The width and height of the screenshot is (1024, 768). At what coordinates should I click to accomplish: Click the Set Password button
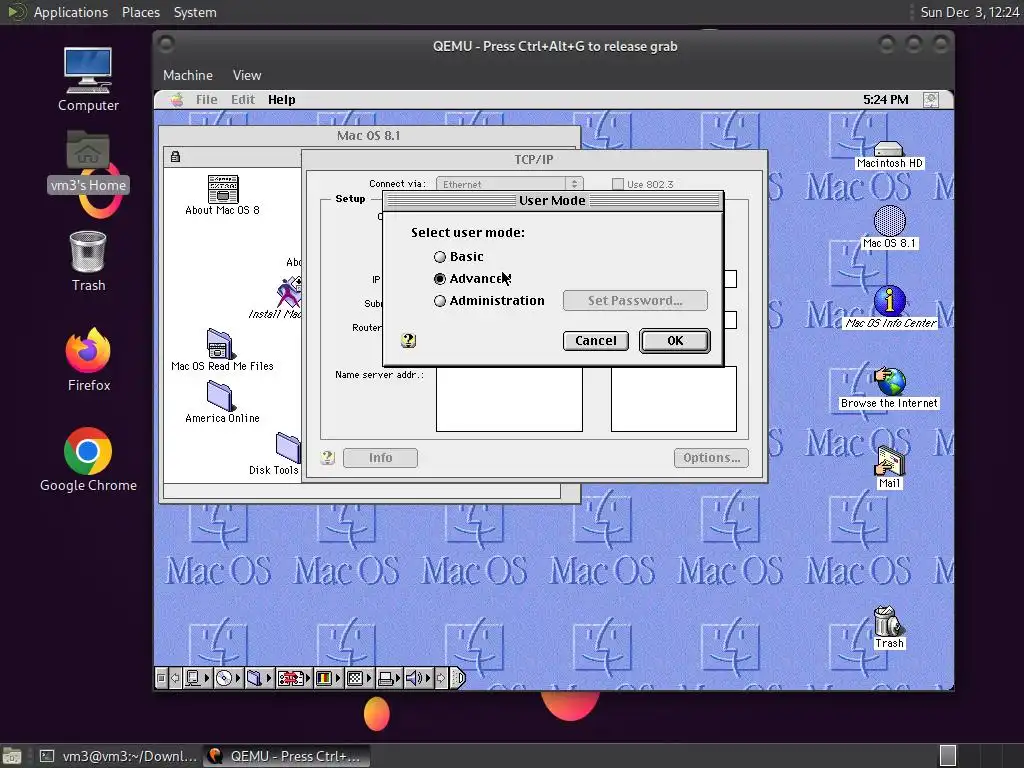635,300
